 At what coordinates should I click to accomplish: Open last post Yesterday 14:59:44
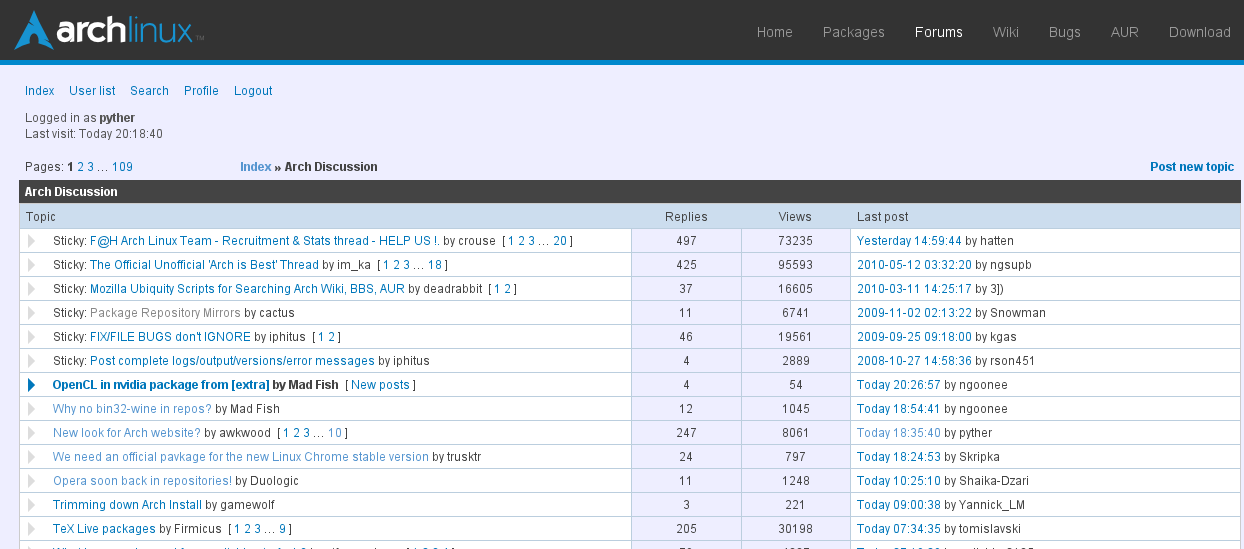click(909, 241)
